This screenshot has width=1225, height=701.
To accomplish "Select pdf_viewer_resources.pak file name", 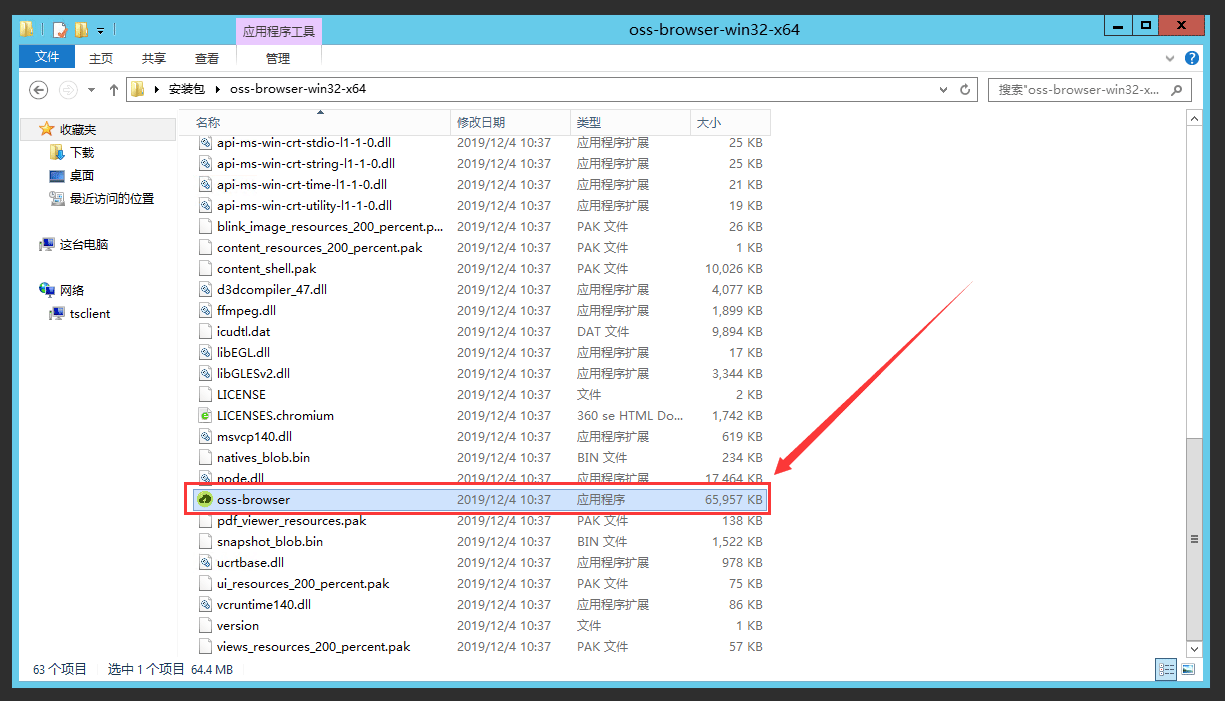I will (292, 520).
